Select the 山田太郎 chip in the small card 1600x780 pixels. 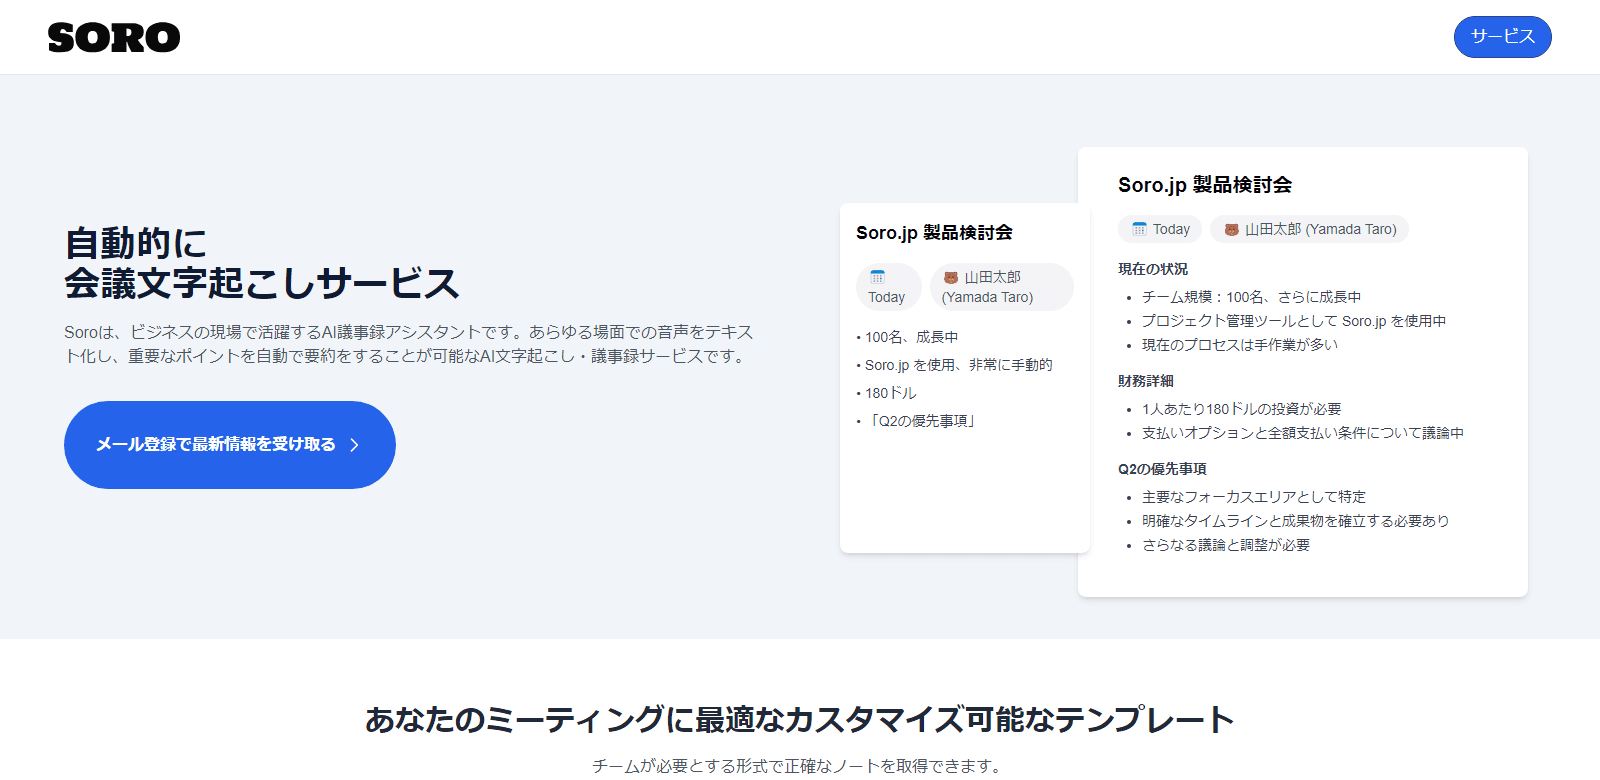click(x=1002, y=287)
